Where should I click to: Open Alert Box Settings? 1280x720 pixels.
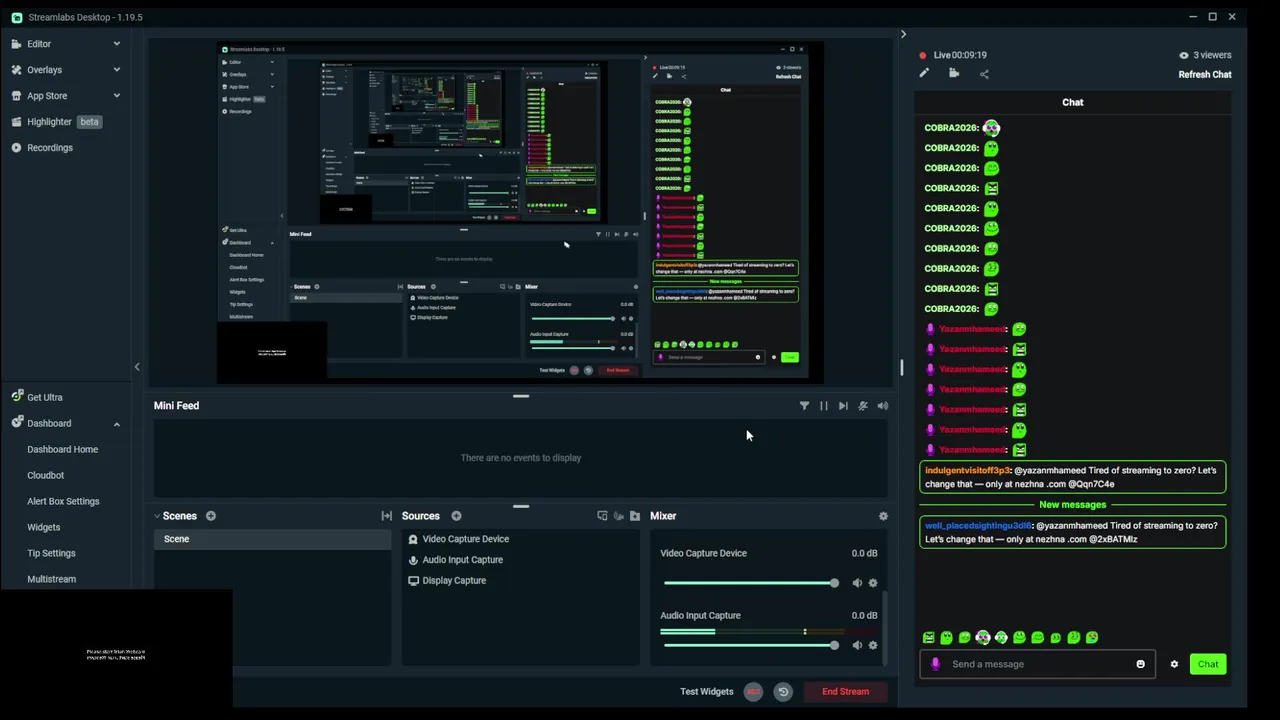63,502
